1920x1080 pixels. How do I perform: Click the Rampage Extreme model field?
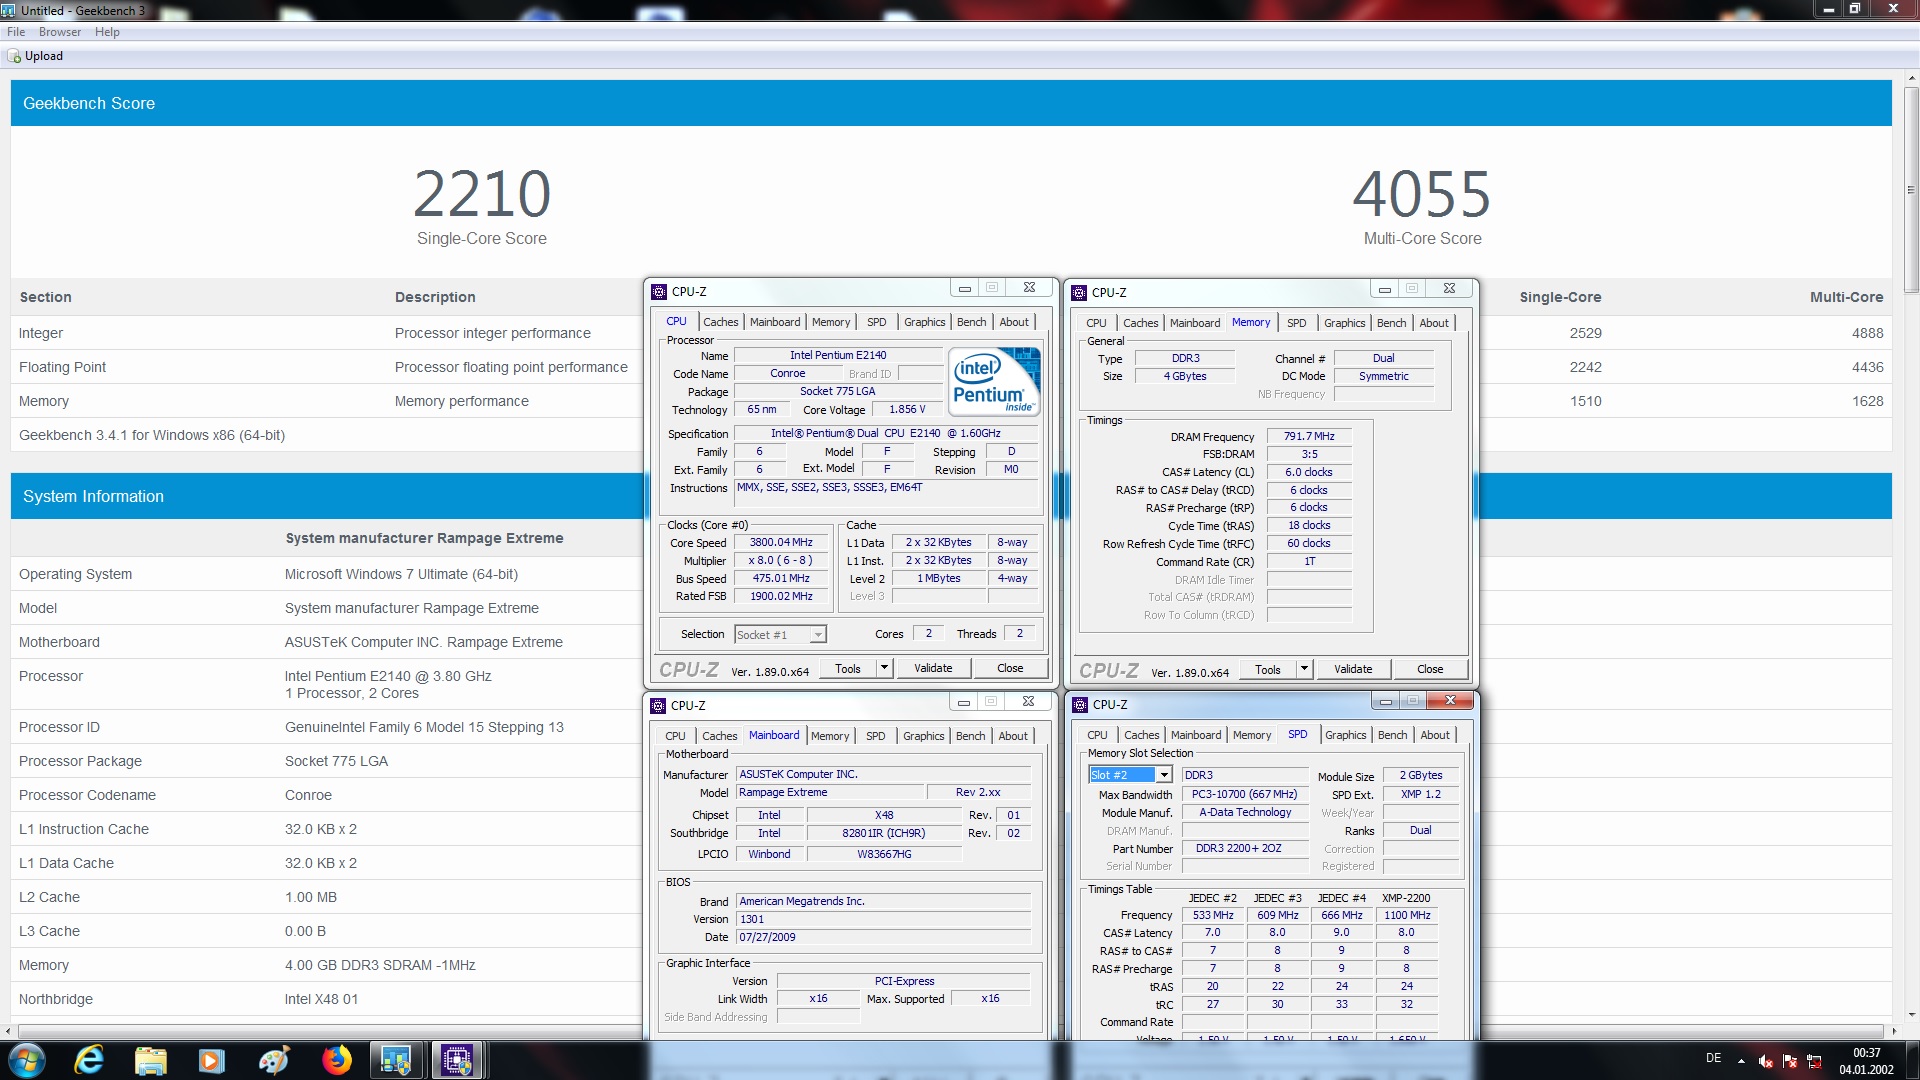pos(830,792)
